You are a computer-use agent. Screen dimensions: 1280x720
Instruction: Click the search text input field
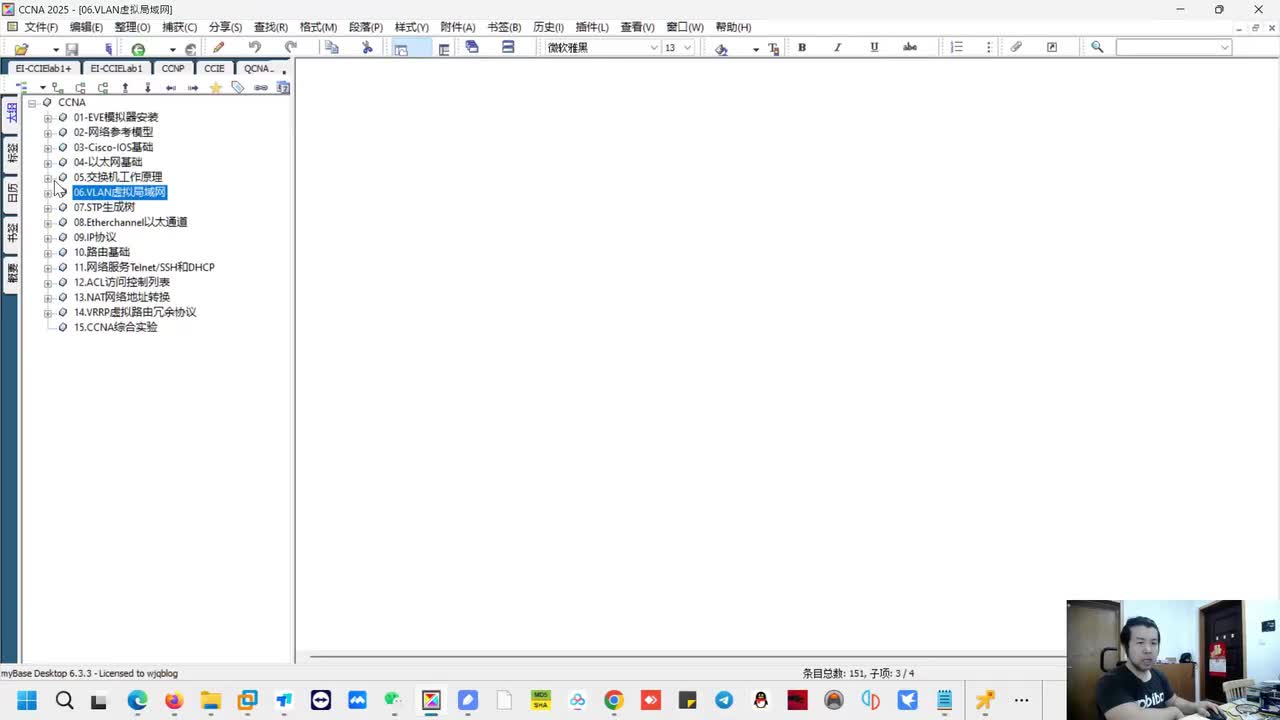(1167, 47)
